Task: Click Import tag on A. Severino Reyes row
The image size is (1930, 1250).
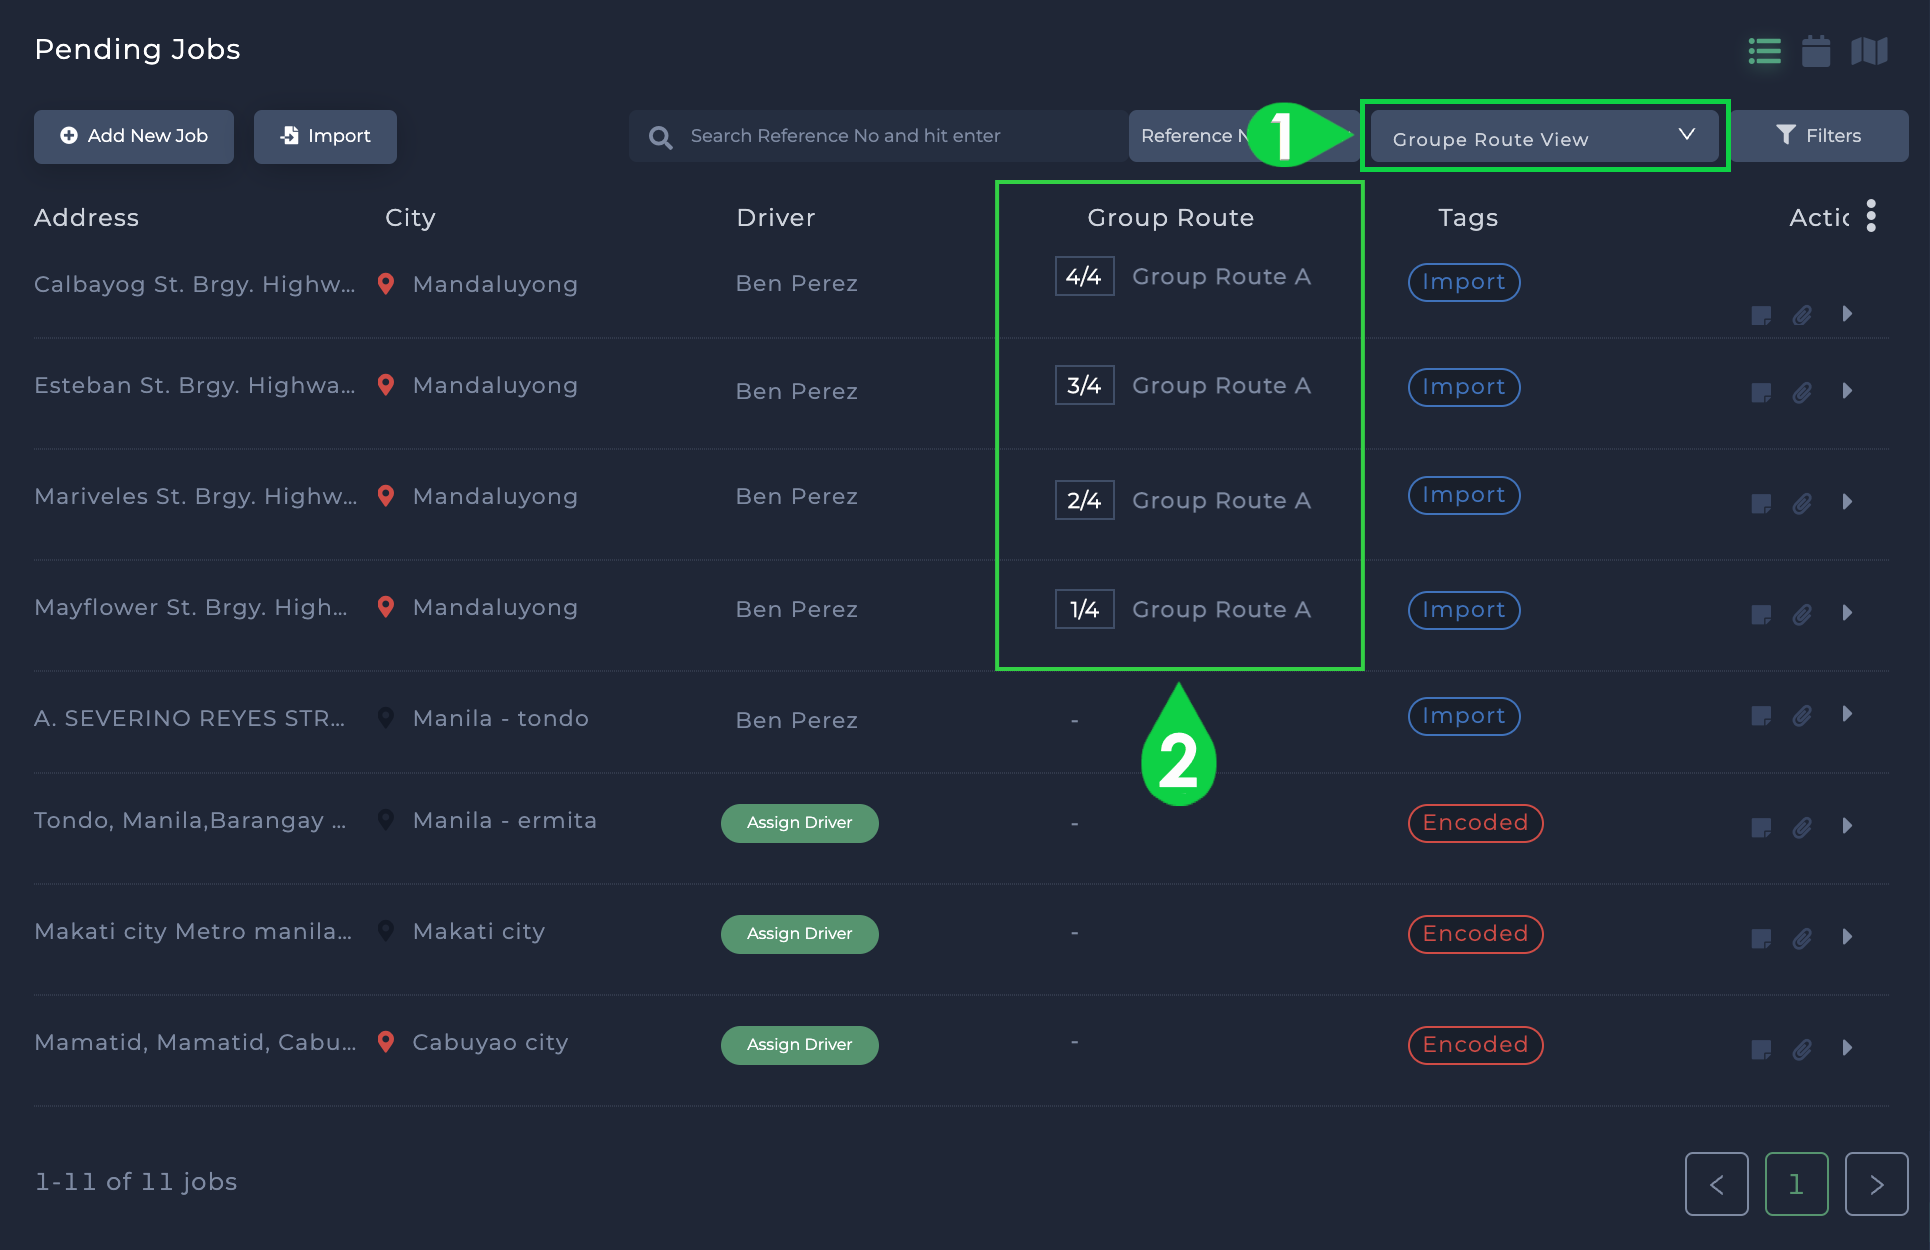Action: click(1464, 716)
